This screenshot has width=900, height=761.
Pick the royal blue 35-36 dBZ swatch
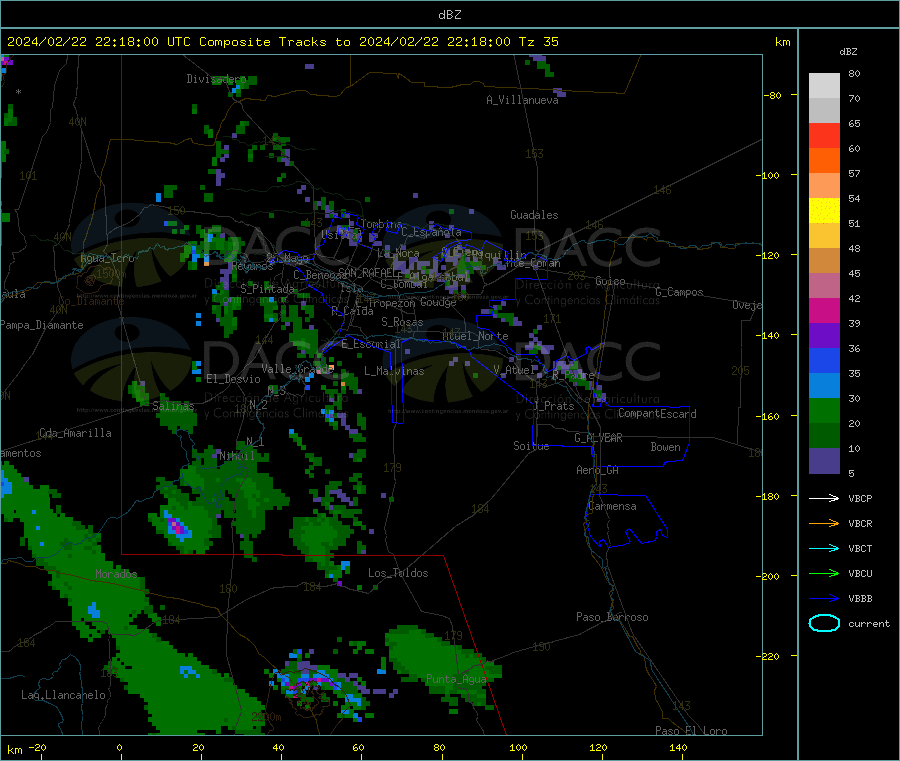coord(824,360)
